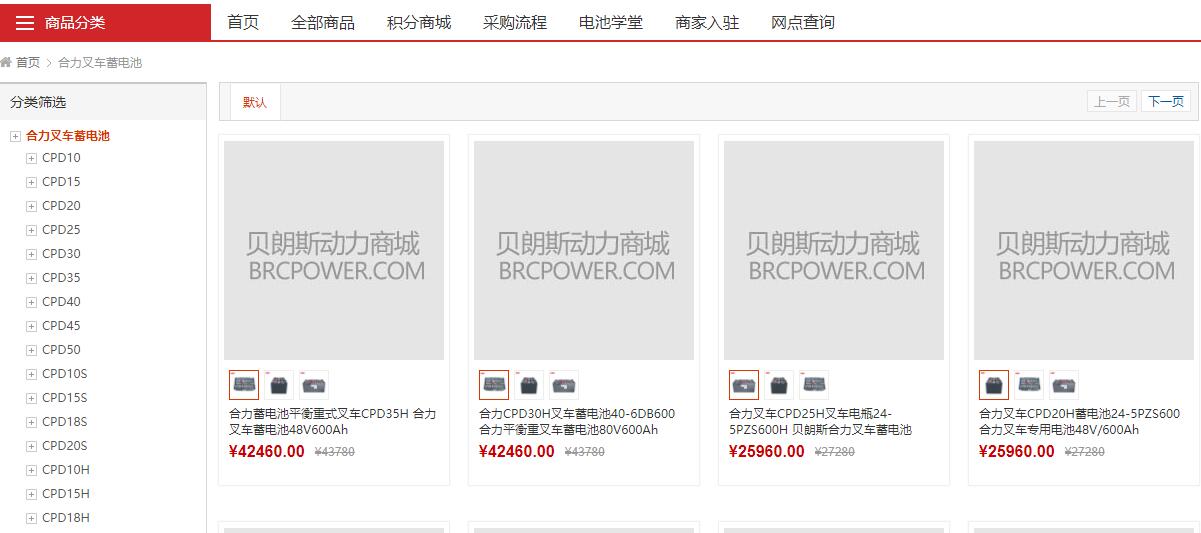The width and height of the screenshot is (1201, 533).
Task: Select third thumbnail of CPD30H battery product
Action: (564, 385)
